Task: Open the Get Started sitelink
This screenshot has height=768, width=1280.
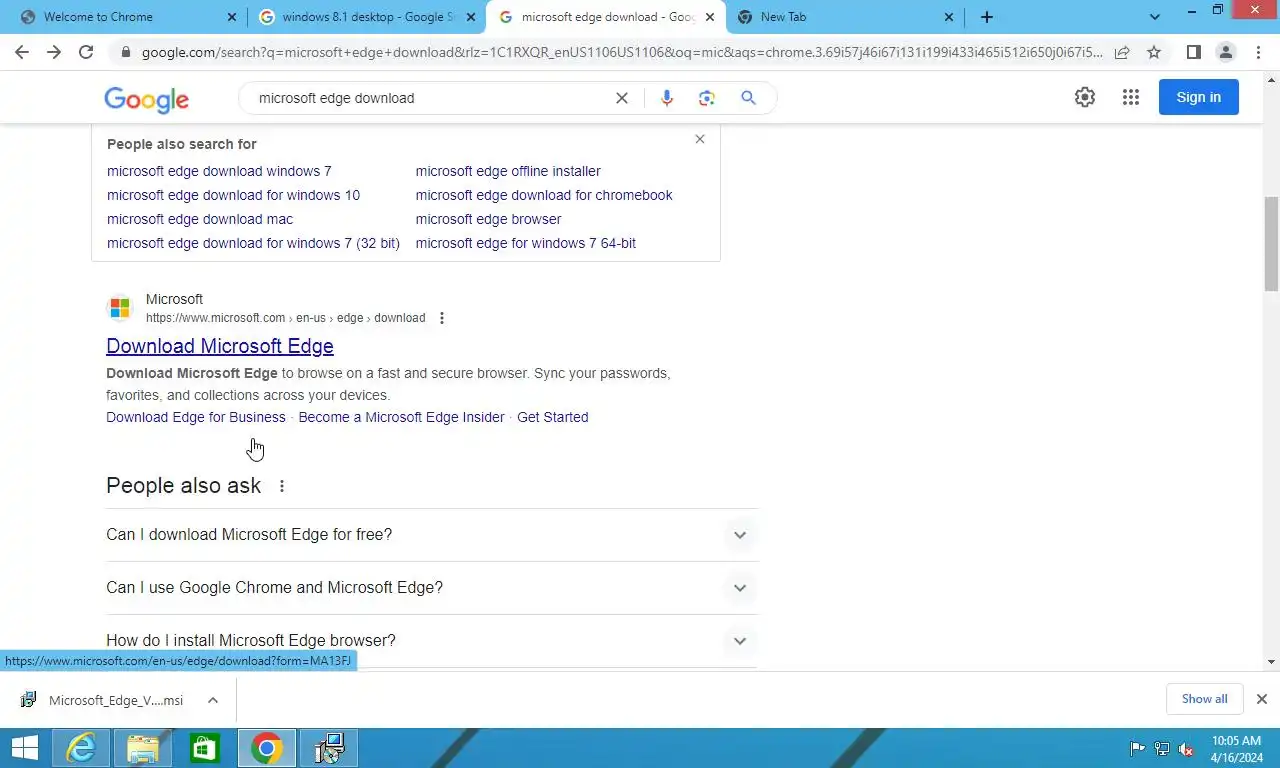Action: coord(552,417)
